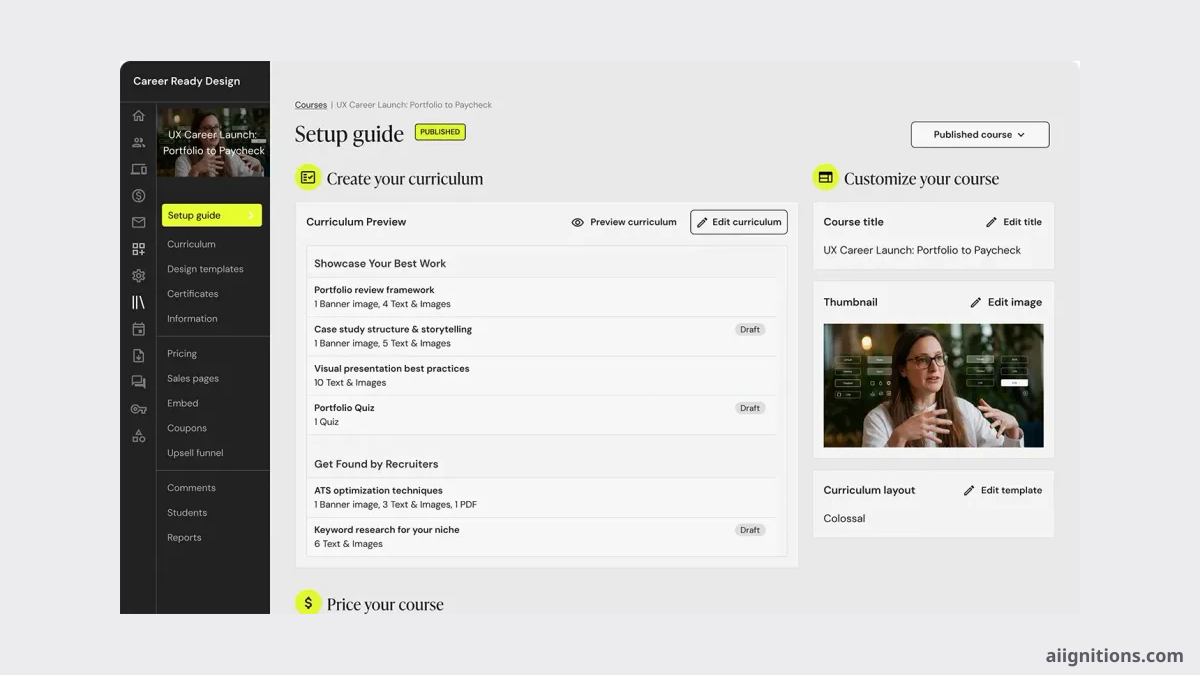The height and width of the screenshot is (675, 1200).
Task: Open the chat bubbles community icon
Action: 138,382
